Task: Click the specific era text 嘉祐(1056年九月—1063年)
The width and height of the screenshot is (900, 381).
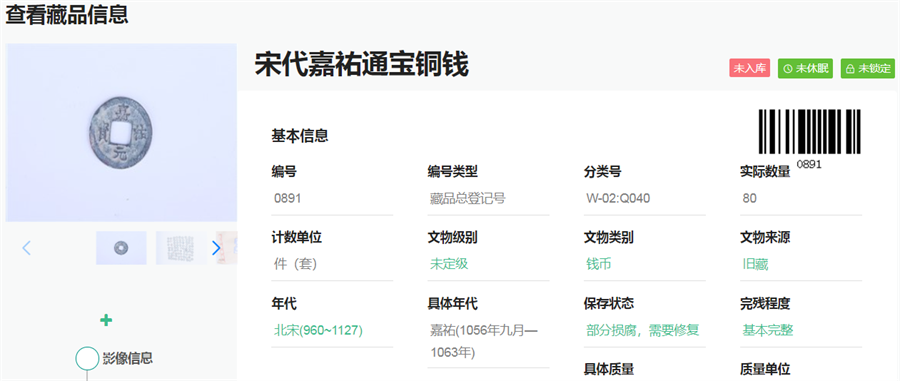Action: [x=483, y=341]
